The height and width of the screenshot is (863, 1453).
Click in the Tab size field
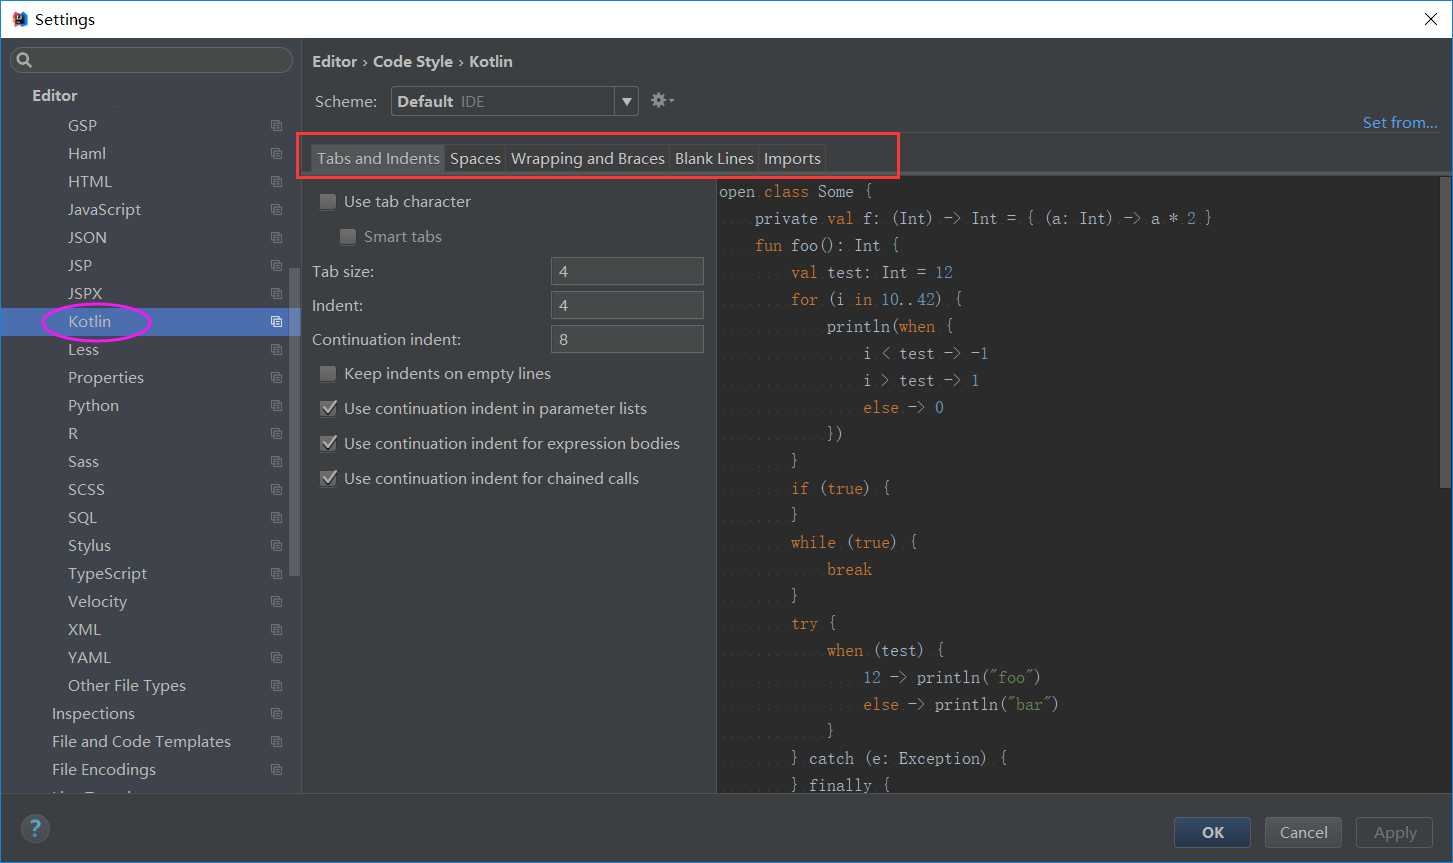pyautogui.click(x=627, y=271)
